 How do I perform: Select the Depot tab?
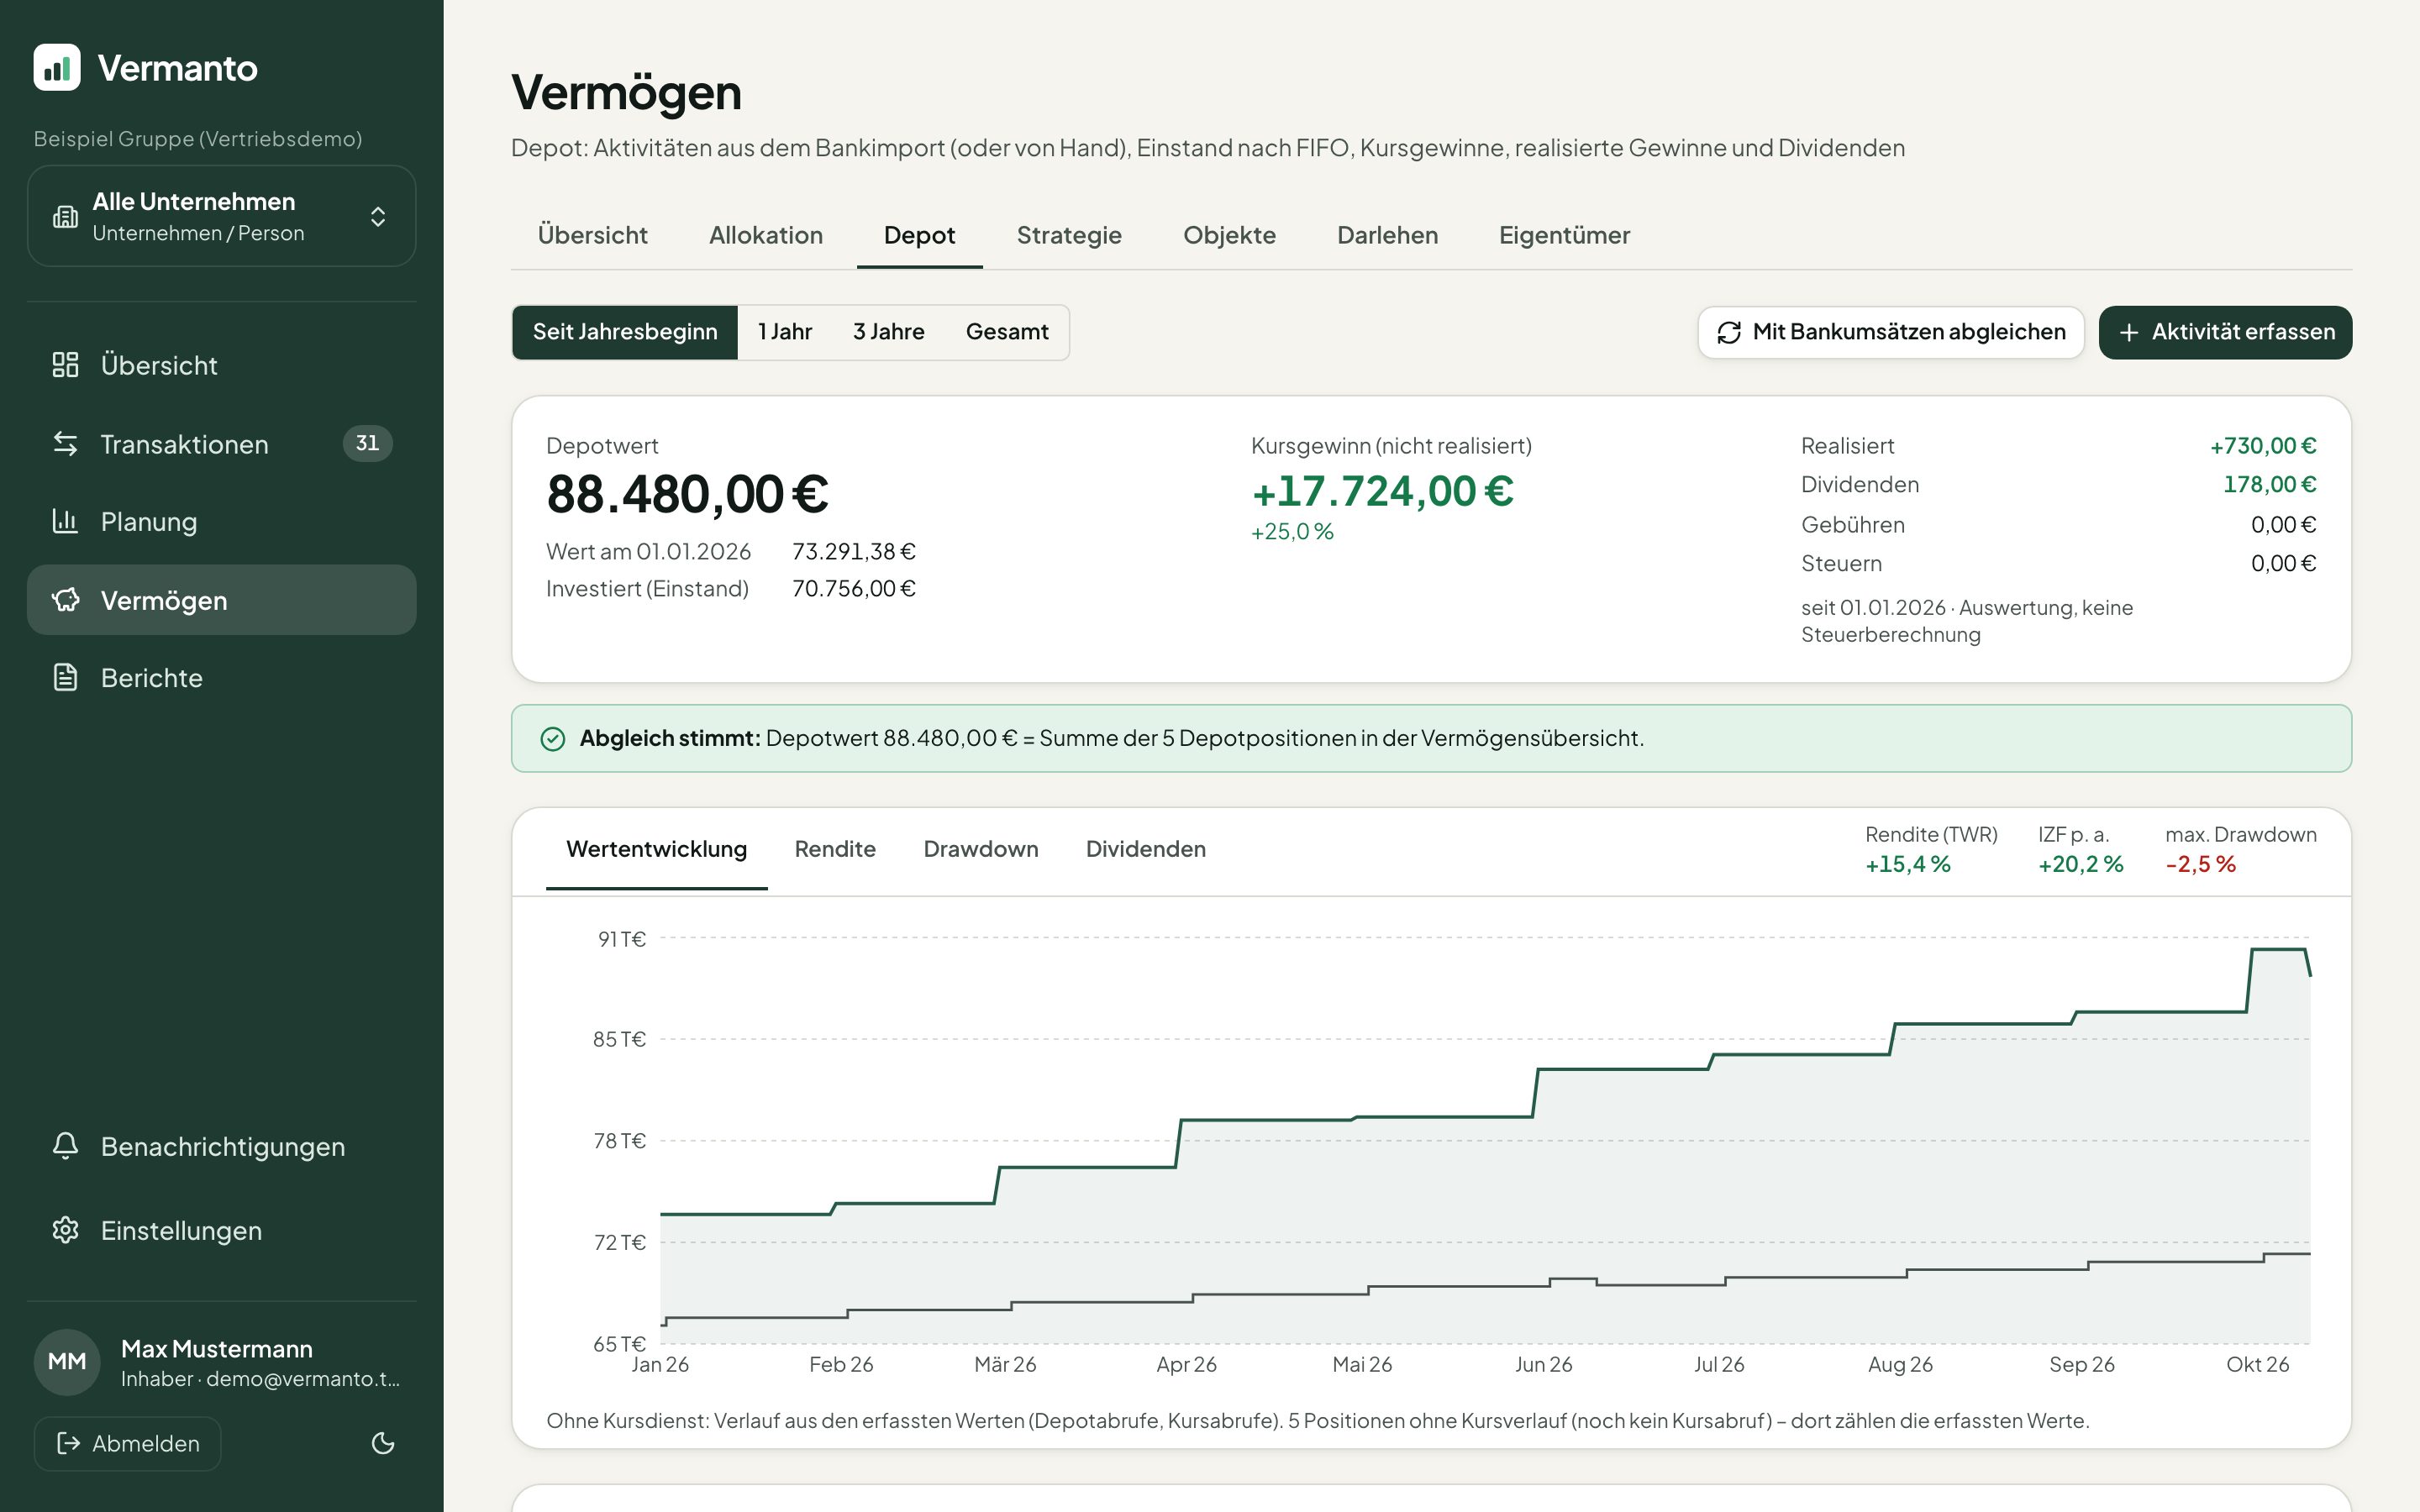tap(919, 235)
